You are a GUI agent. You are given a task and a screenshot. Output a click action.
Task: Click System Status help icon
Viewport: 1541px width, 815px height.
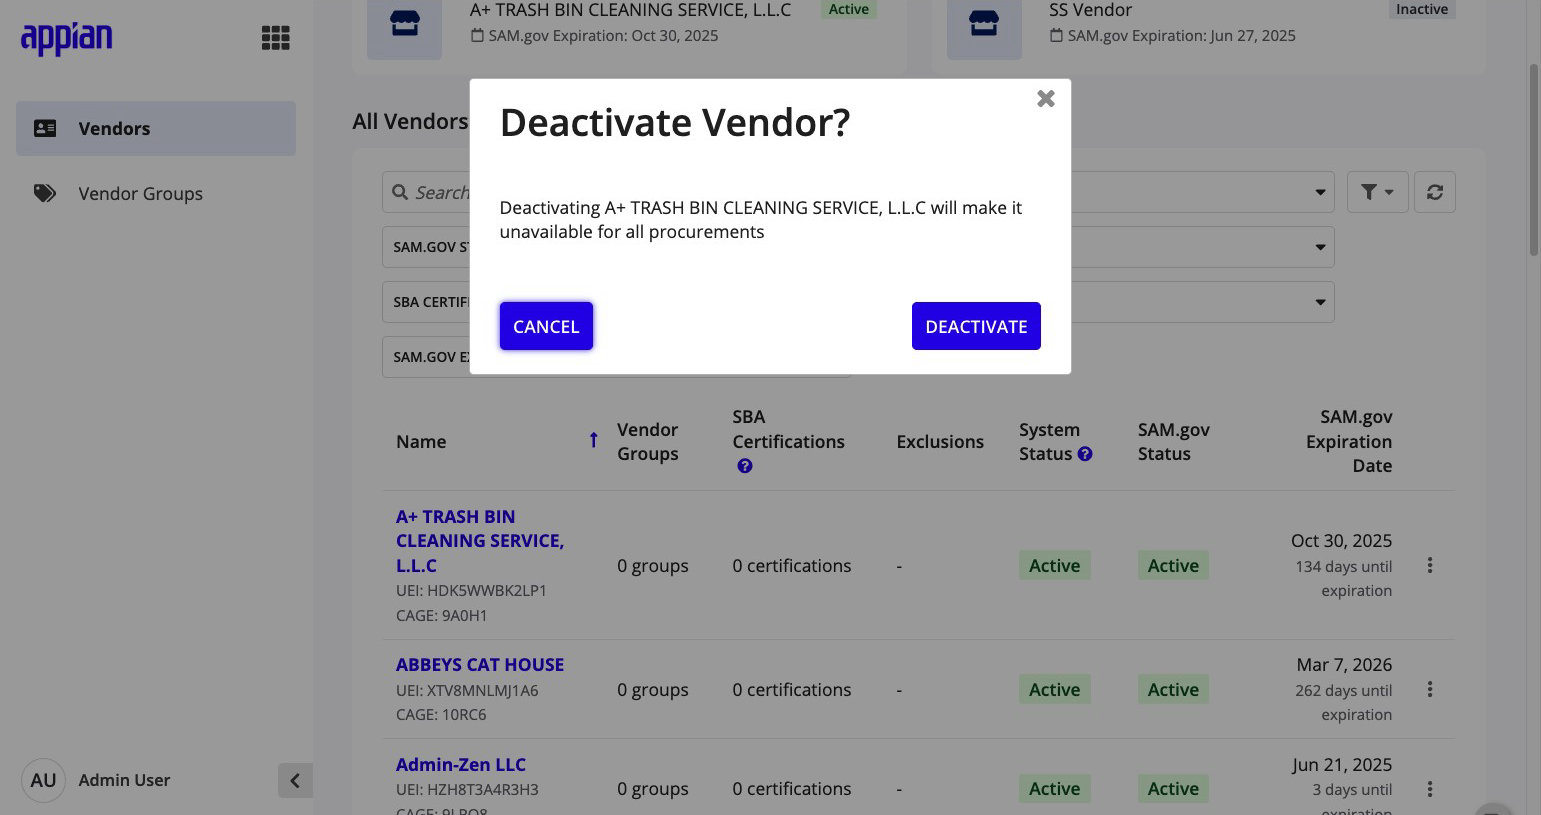point(1085,454)
